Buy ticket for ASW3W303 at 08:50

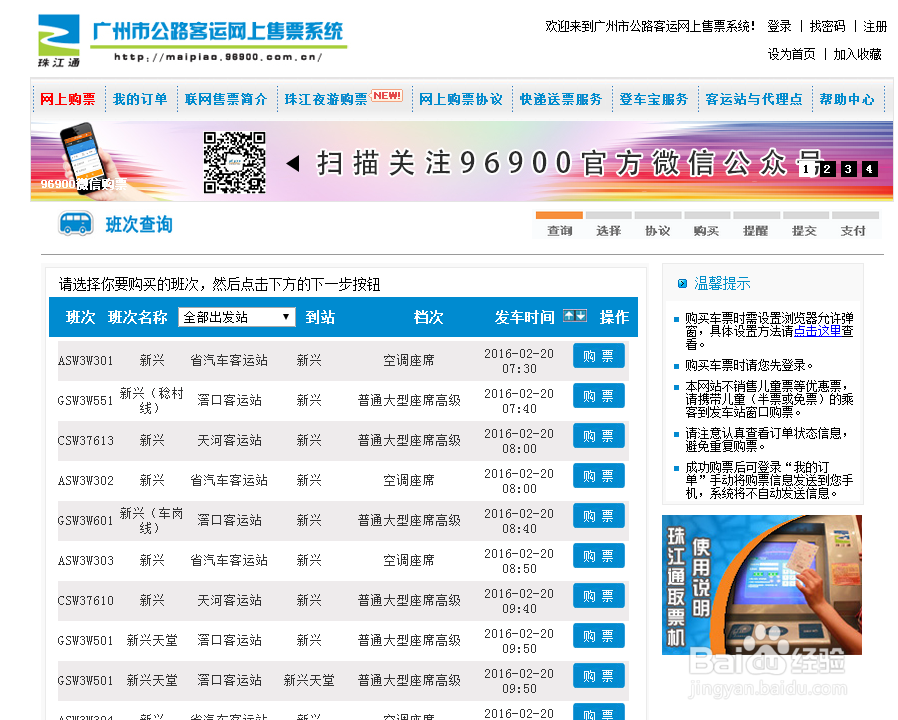click(598, 556)
